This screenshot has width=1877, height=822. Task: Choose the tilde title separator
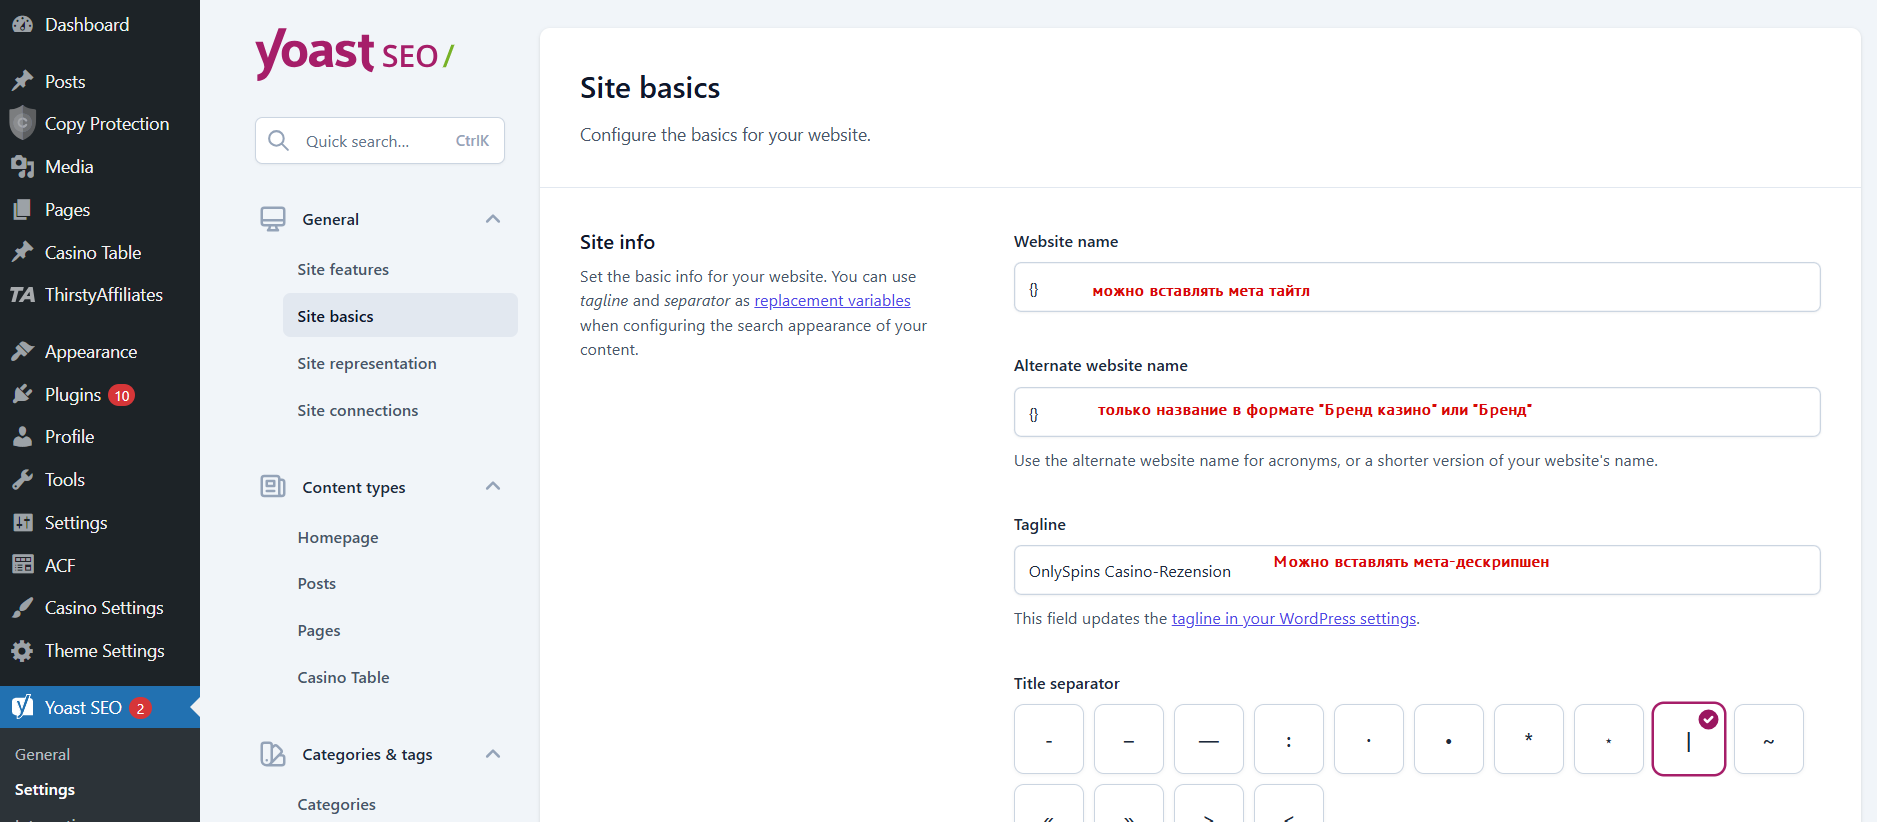(x=1768, y=740)
